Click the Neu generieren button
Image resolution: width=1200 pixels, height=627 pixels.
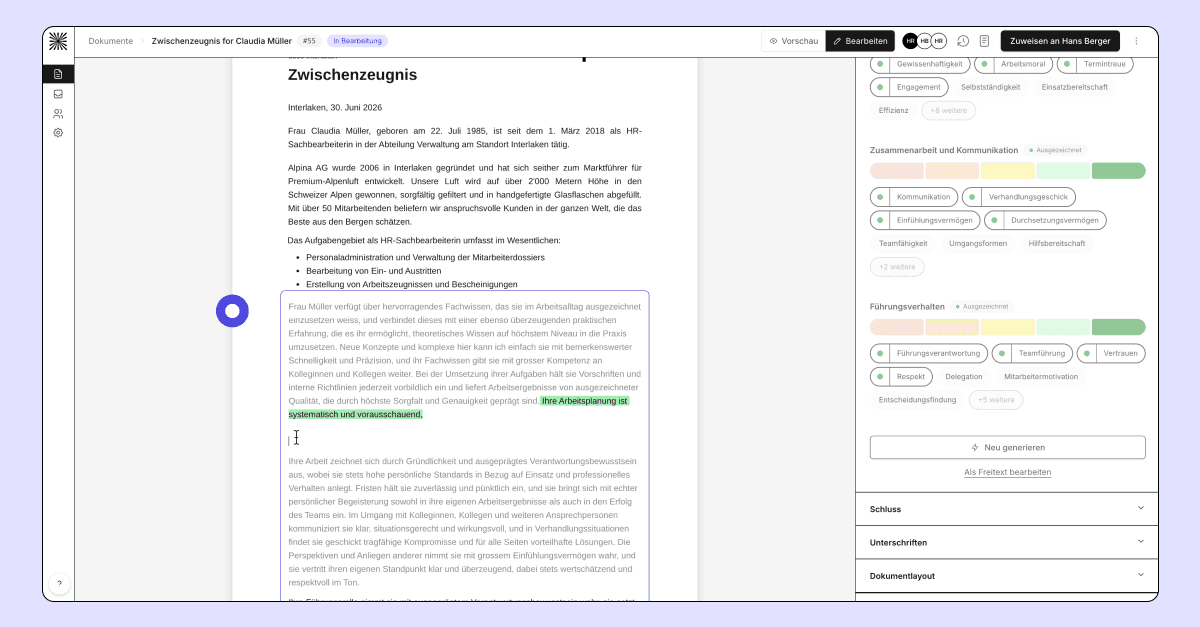pyautogui.click(x=1007, y=447)
